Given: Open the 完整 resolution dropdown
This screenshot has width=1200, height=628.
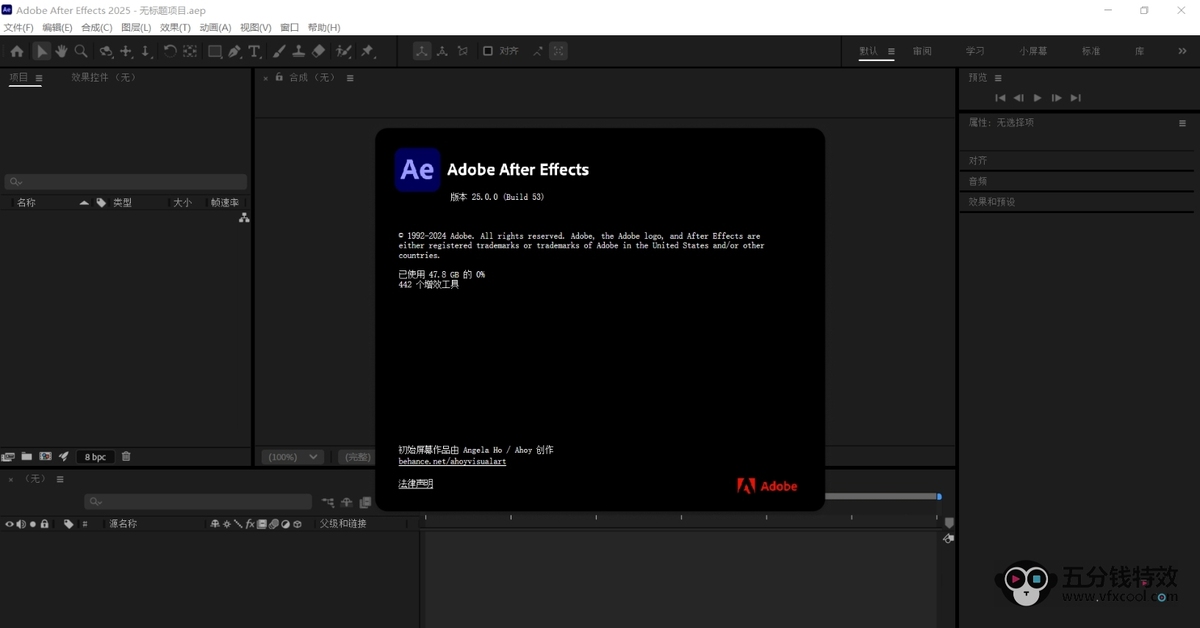Looking at the screenshot, I should (356, 457).
